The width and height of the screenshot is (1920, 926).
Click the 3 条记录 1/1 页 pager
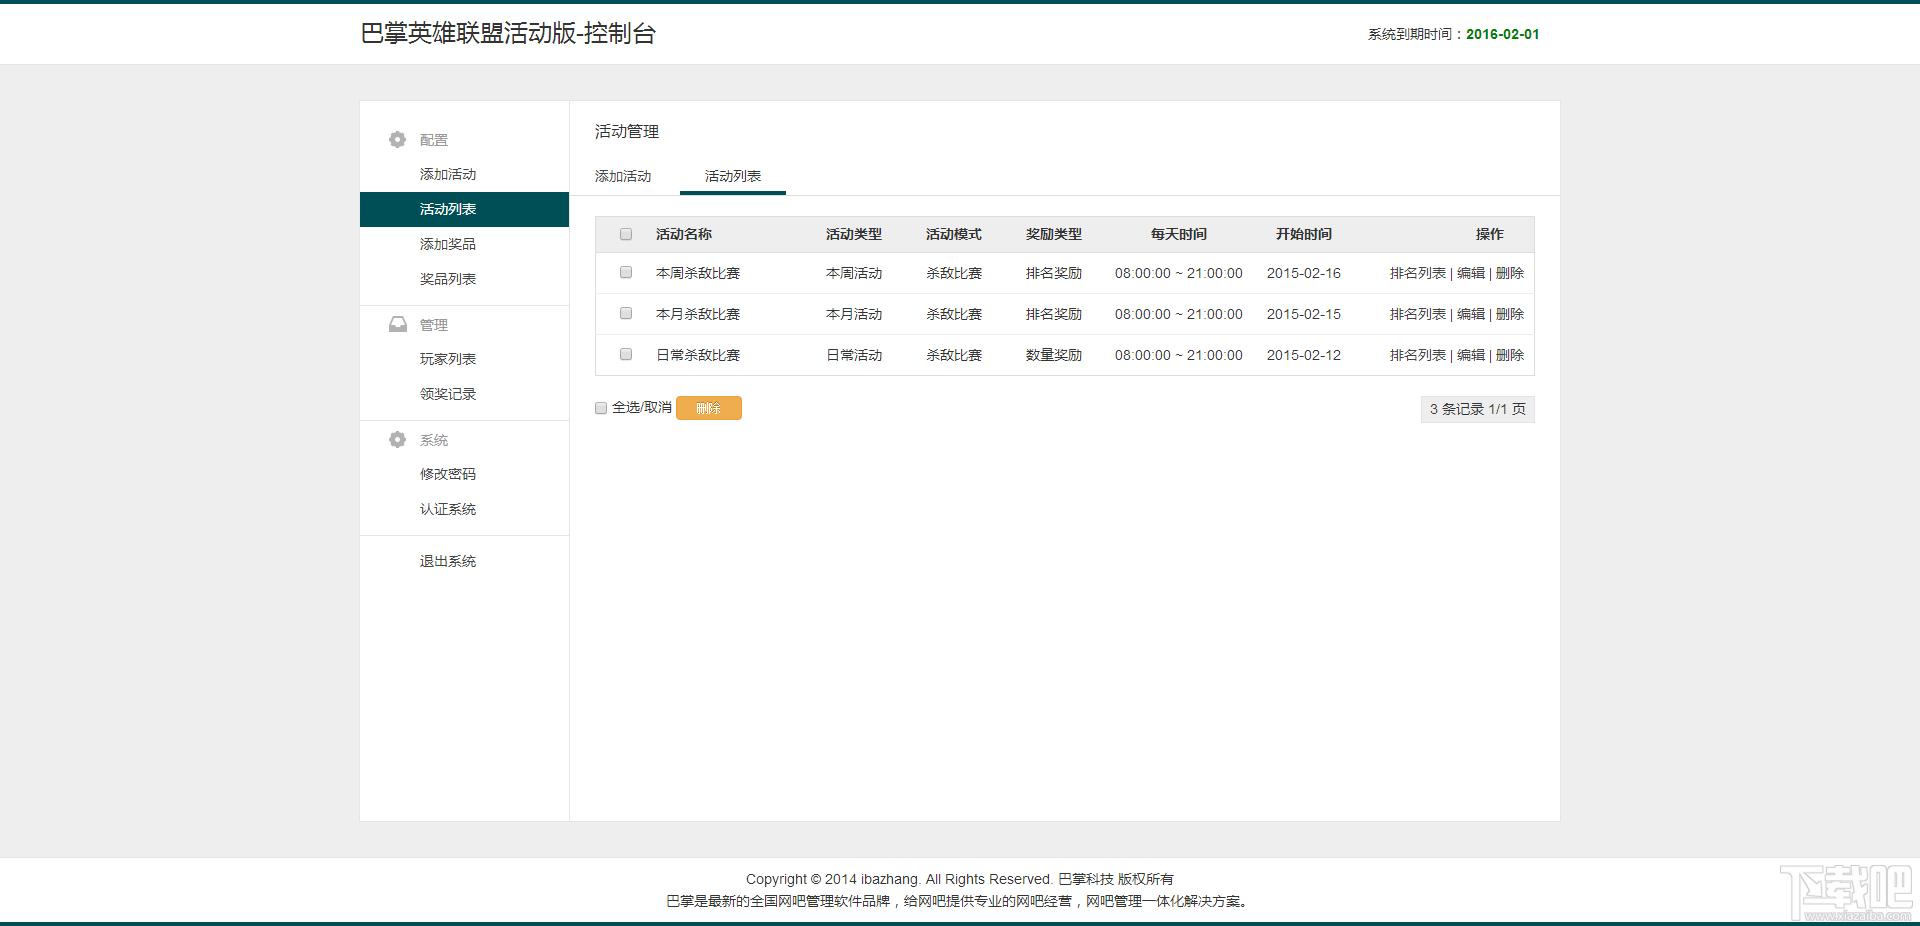(1478, 409)
